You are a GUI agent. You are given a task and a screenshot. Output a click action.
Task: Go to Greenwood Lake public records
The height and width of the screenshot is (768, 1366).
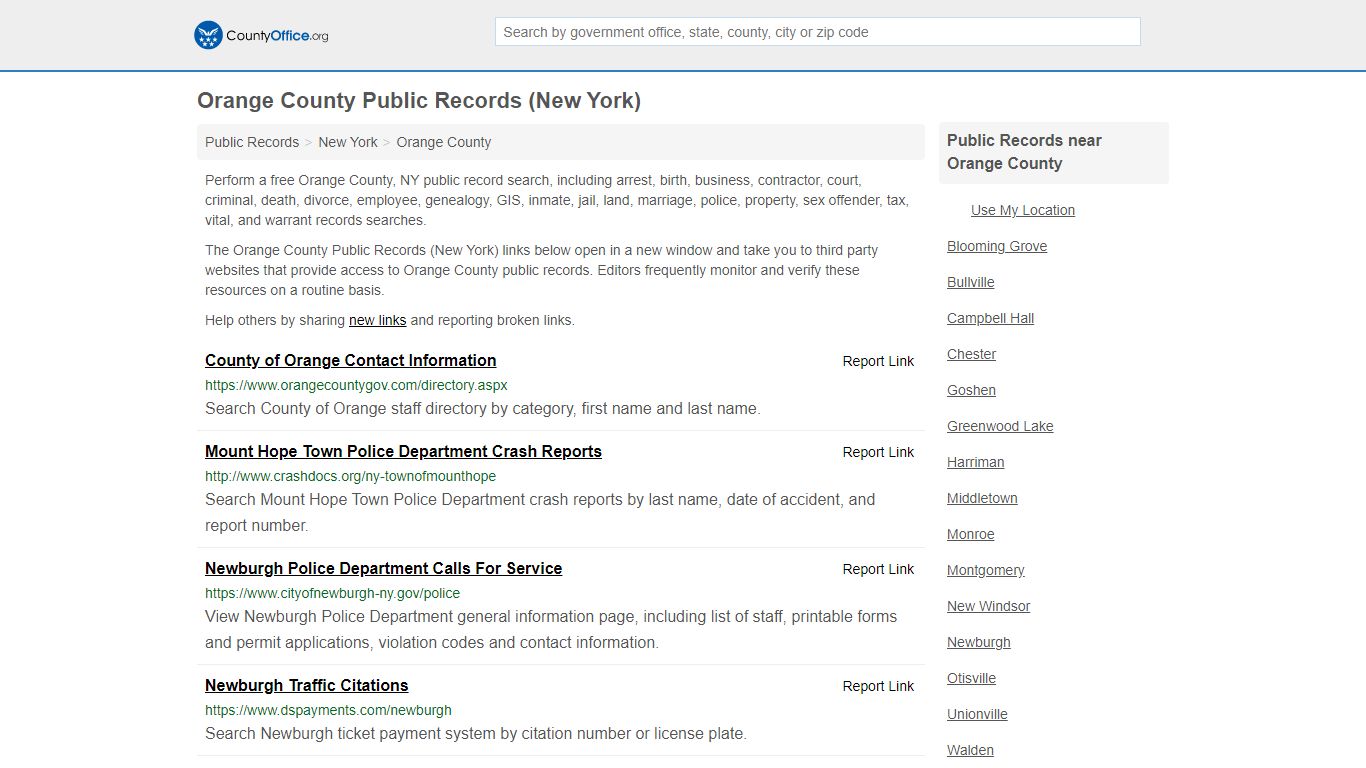click(1000, 426)
